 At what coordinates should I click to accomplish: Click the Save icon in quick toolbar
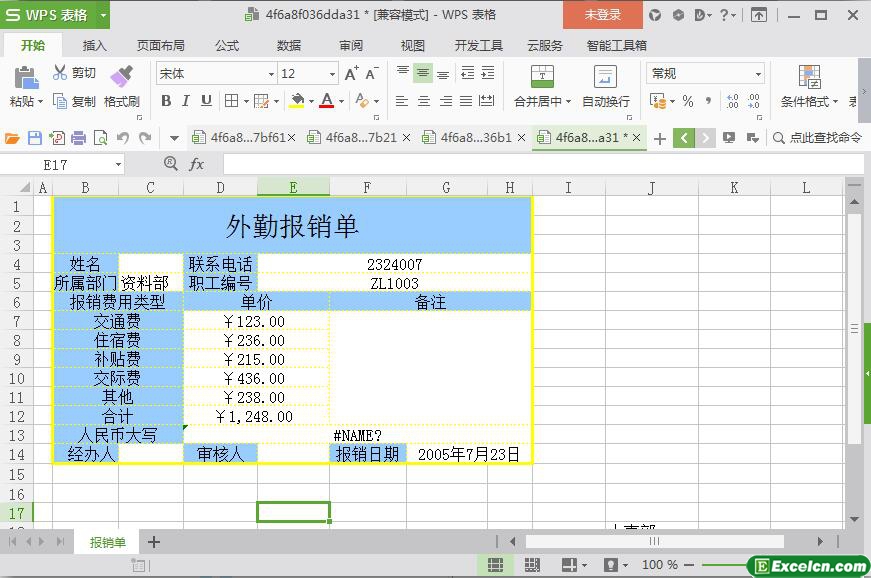[x=35, y=138]
